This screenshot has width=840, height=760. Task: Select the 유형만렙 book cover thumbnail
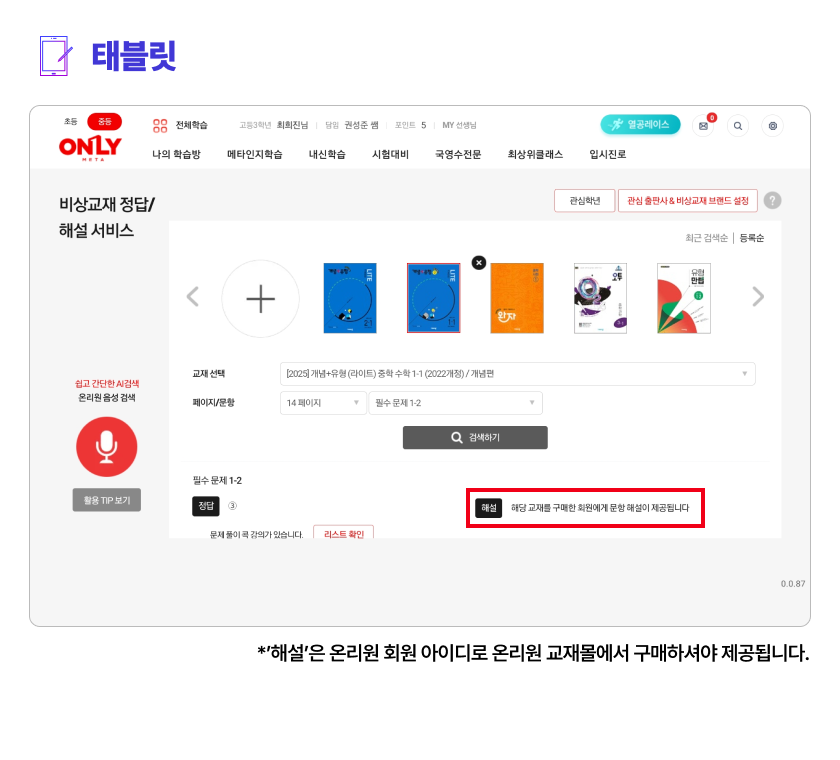tap(684, 298)
